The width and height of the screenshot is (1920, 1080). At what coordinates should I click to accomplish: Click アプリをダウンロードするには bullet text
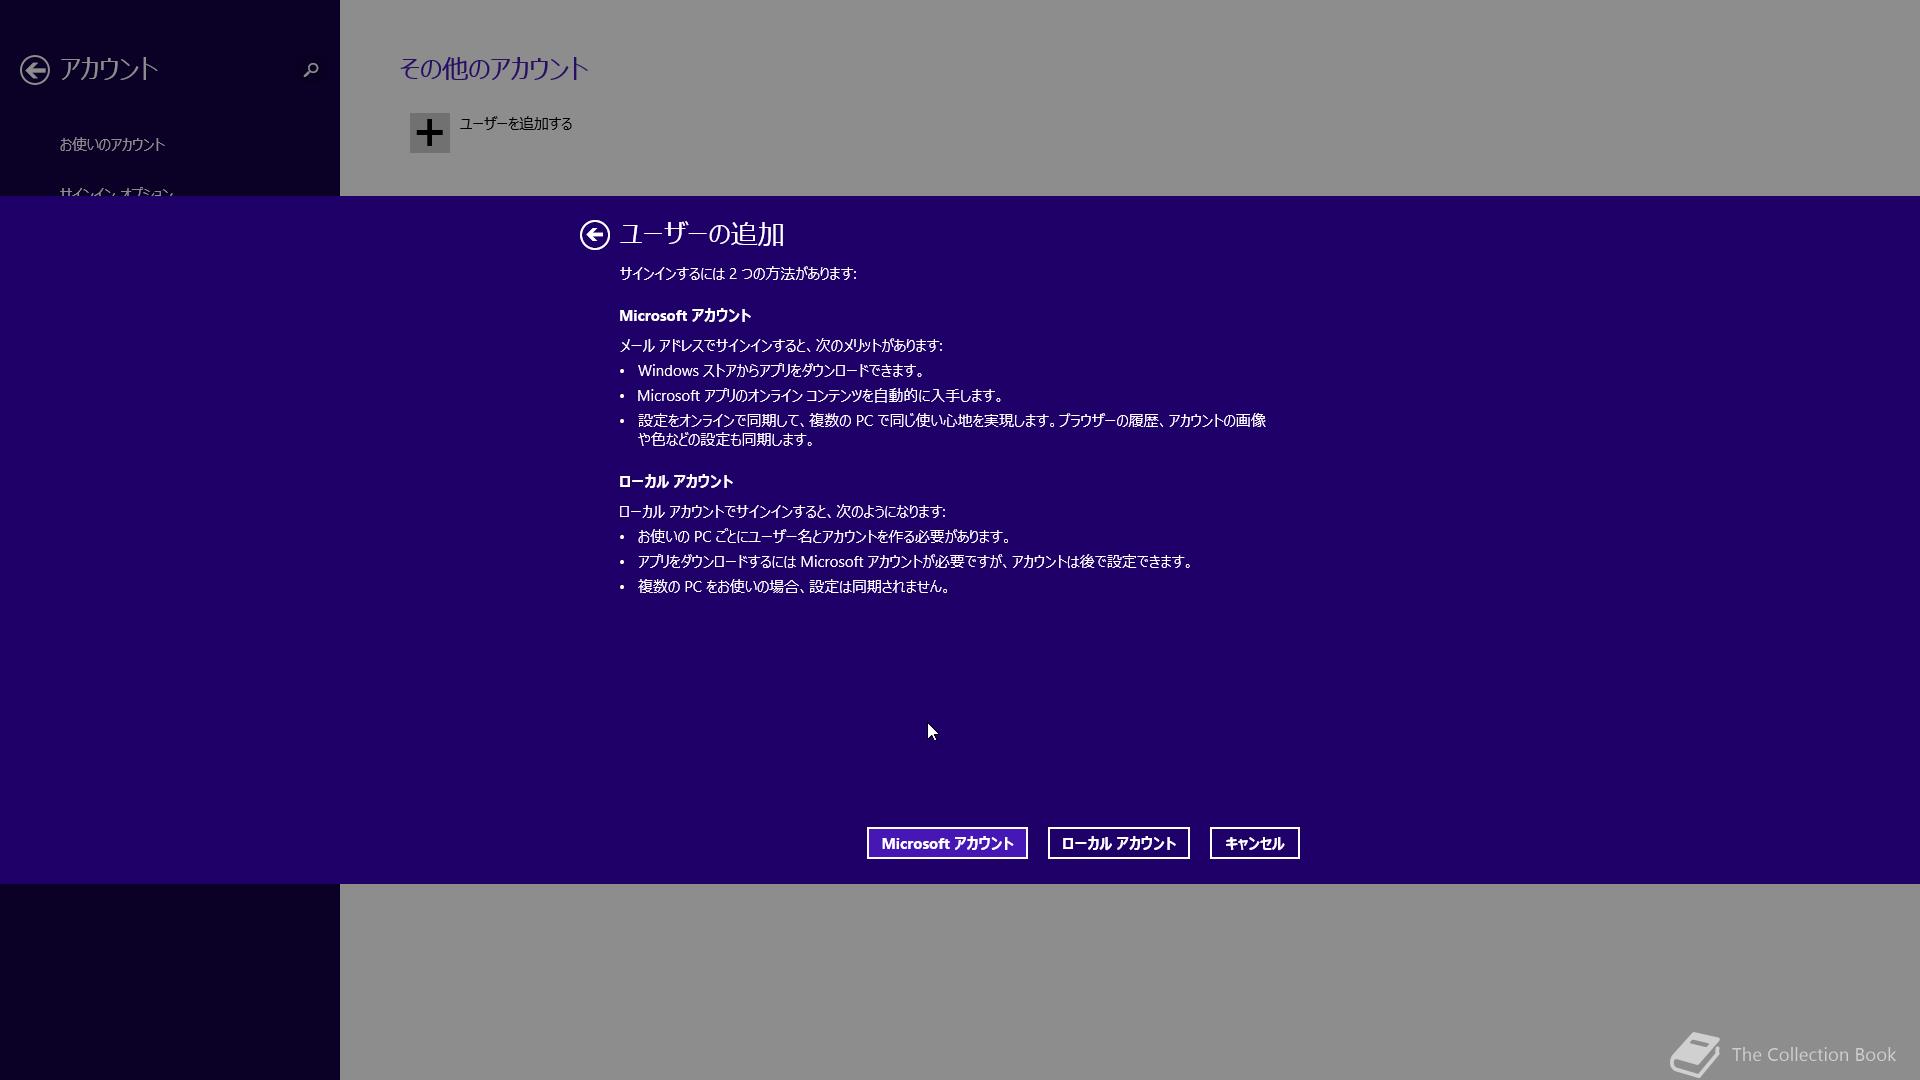(x=916, y=561)
